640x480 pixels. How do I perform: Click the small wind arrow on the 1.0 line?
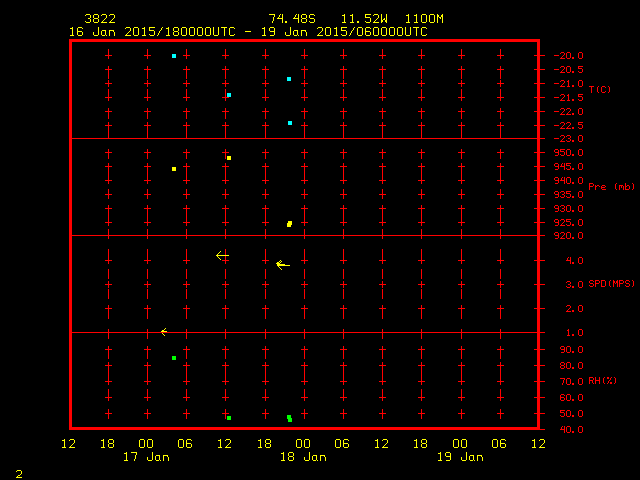pyautogui.click(x=164, y=332)
